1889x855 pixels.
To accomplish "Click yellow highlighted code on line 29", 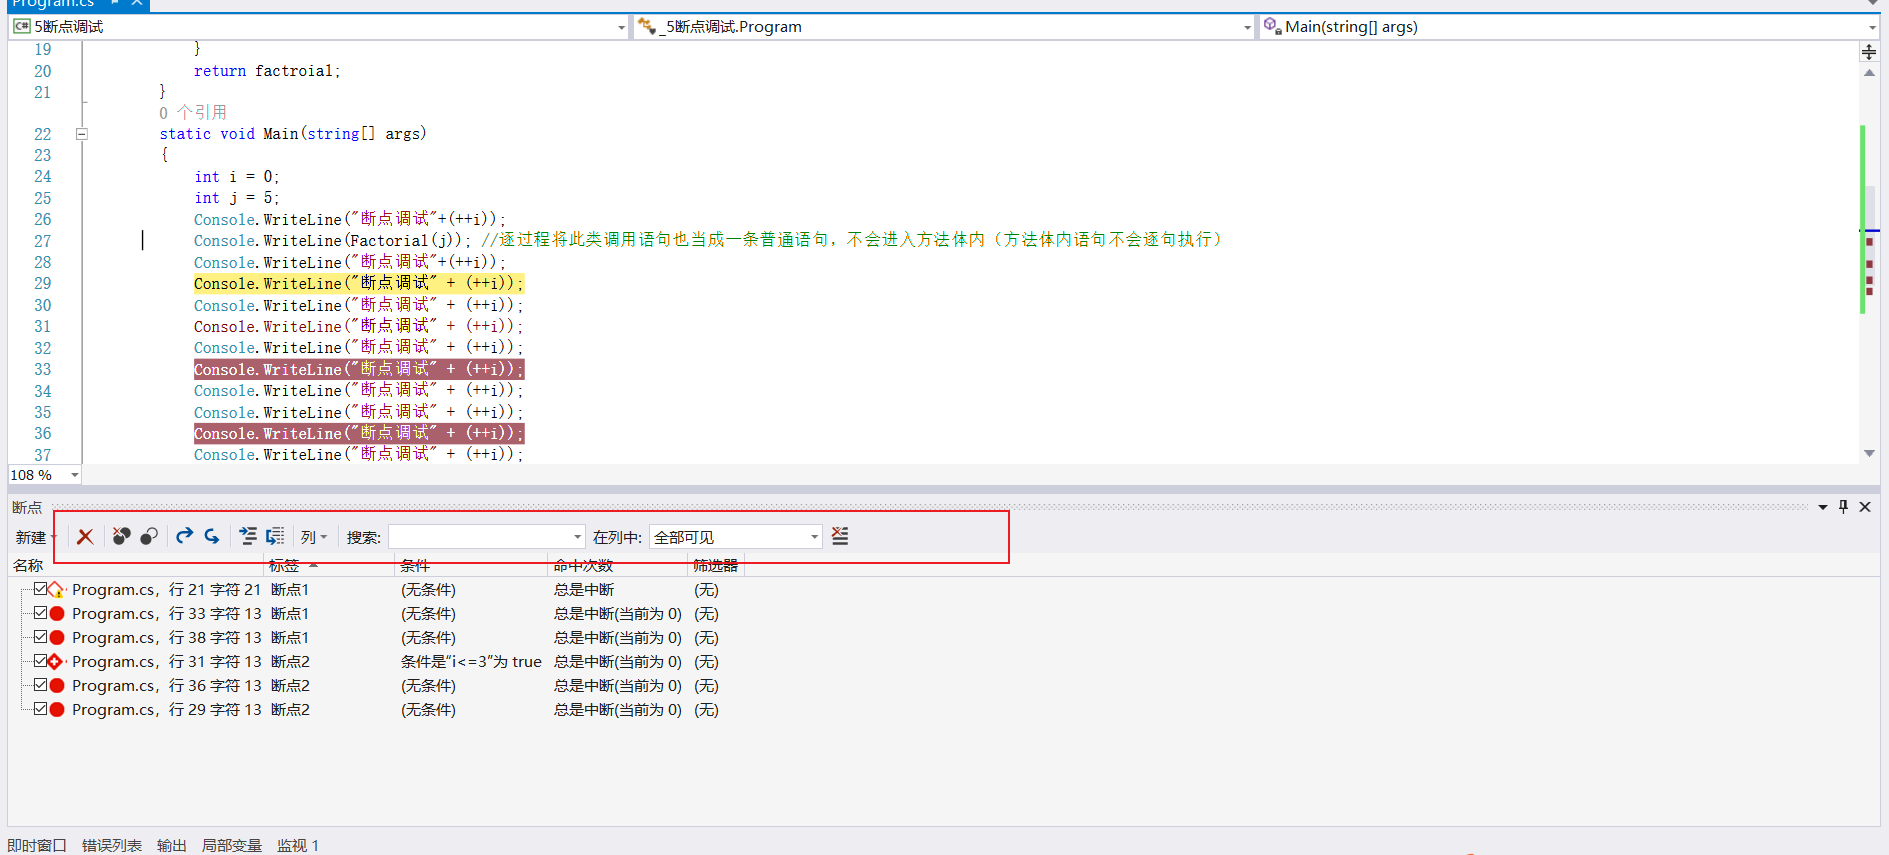I will pos(359,284).
